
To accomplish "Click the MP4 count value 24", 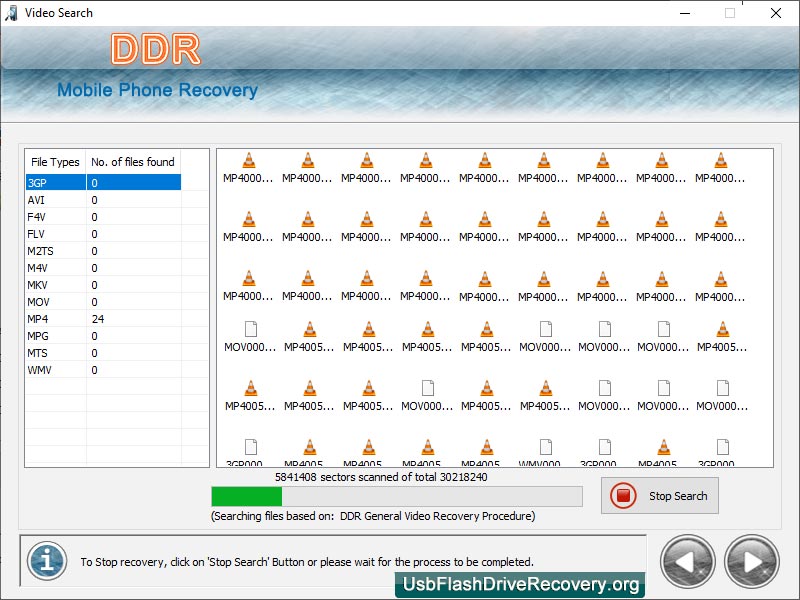I will (x=98, y=319).
